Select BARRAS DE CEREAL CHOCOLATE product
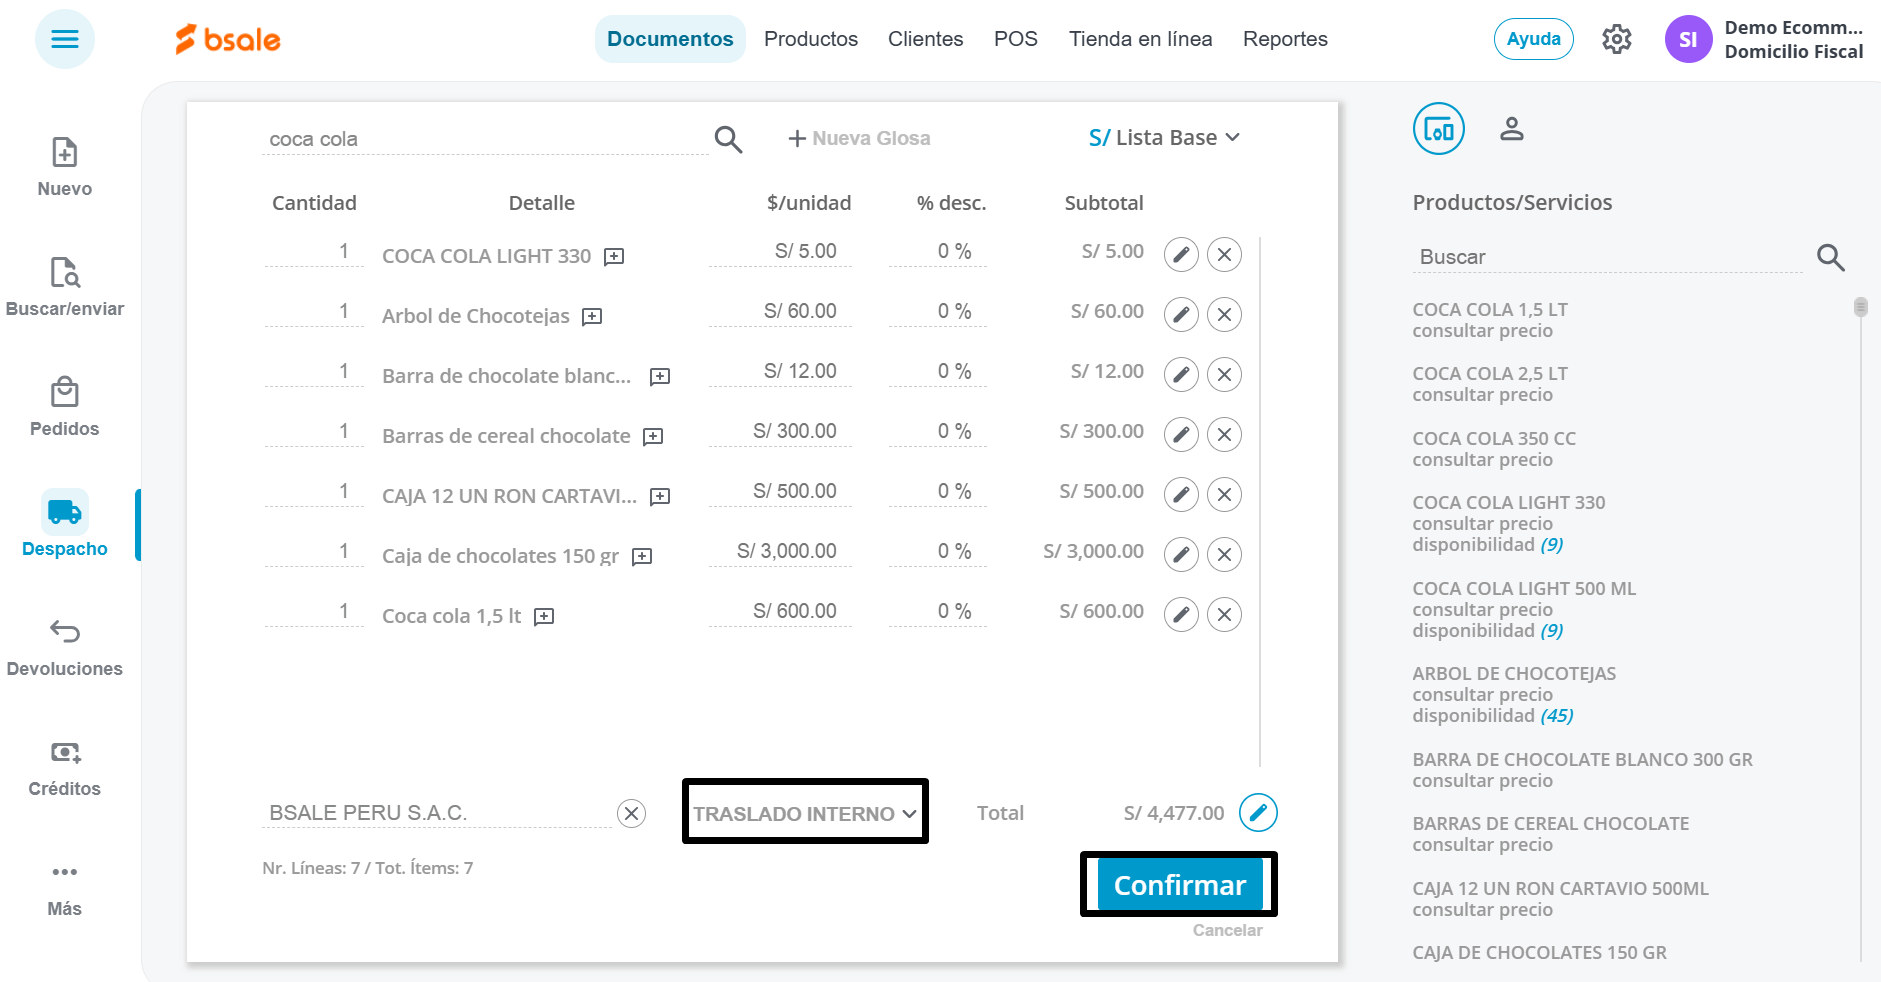This screenshot has width=1881, height=982. (1550, 834)
